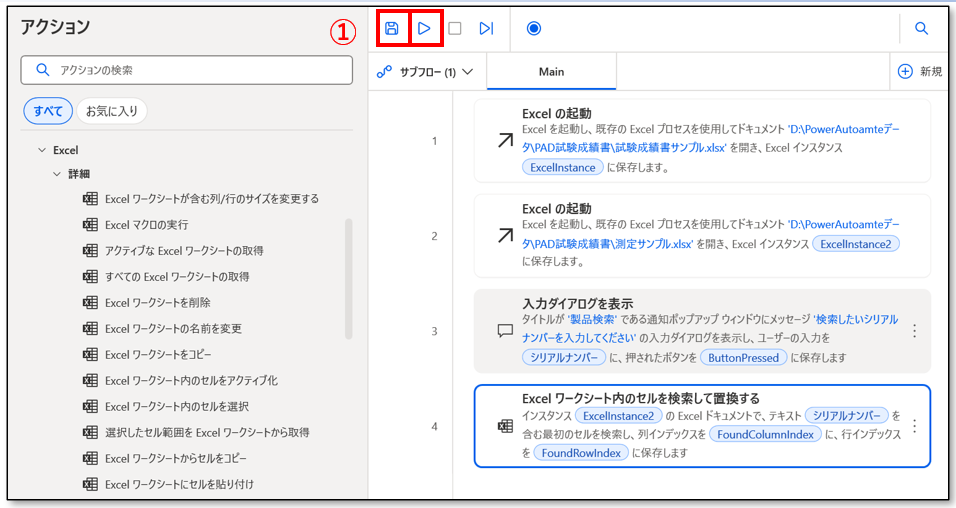Image resolution: width=956 pixels, height=508 pixels.
Task: Click the ExcelInstance2 variable in action 2
Action: pyautogui.click(x=856, y=243)
